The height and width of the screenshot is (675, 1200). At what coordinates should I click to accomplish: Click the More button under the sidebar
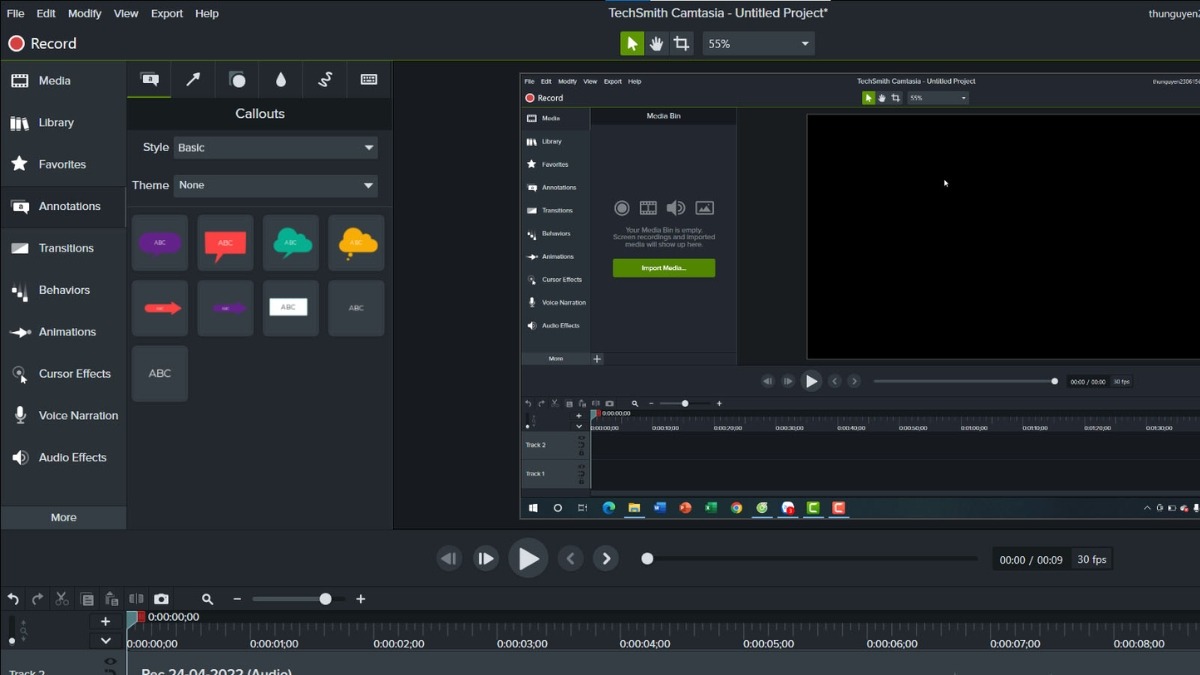tap(63, 517)
